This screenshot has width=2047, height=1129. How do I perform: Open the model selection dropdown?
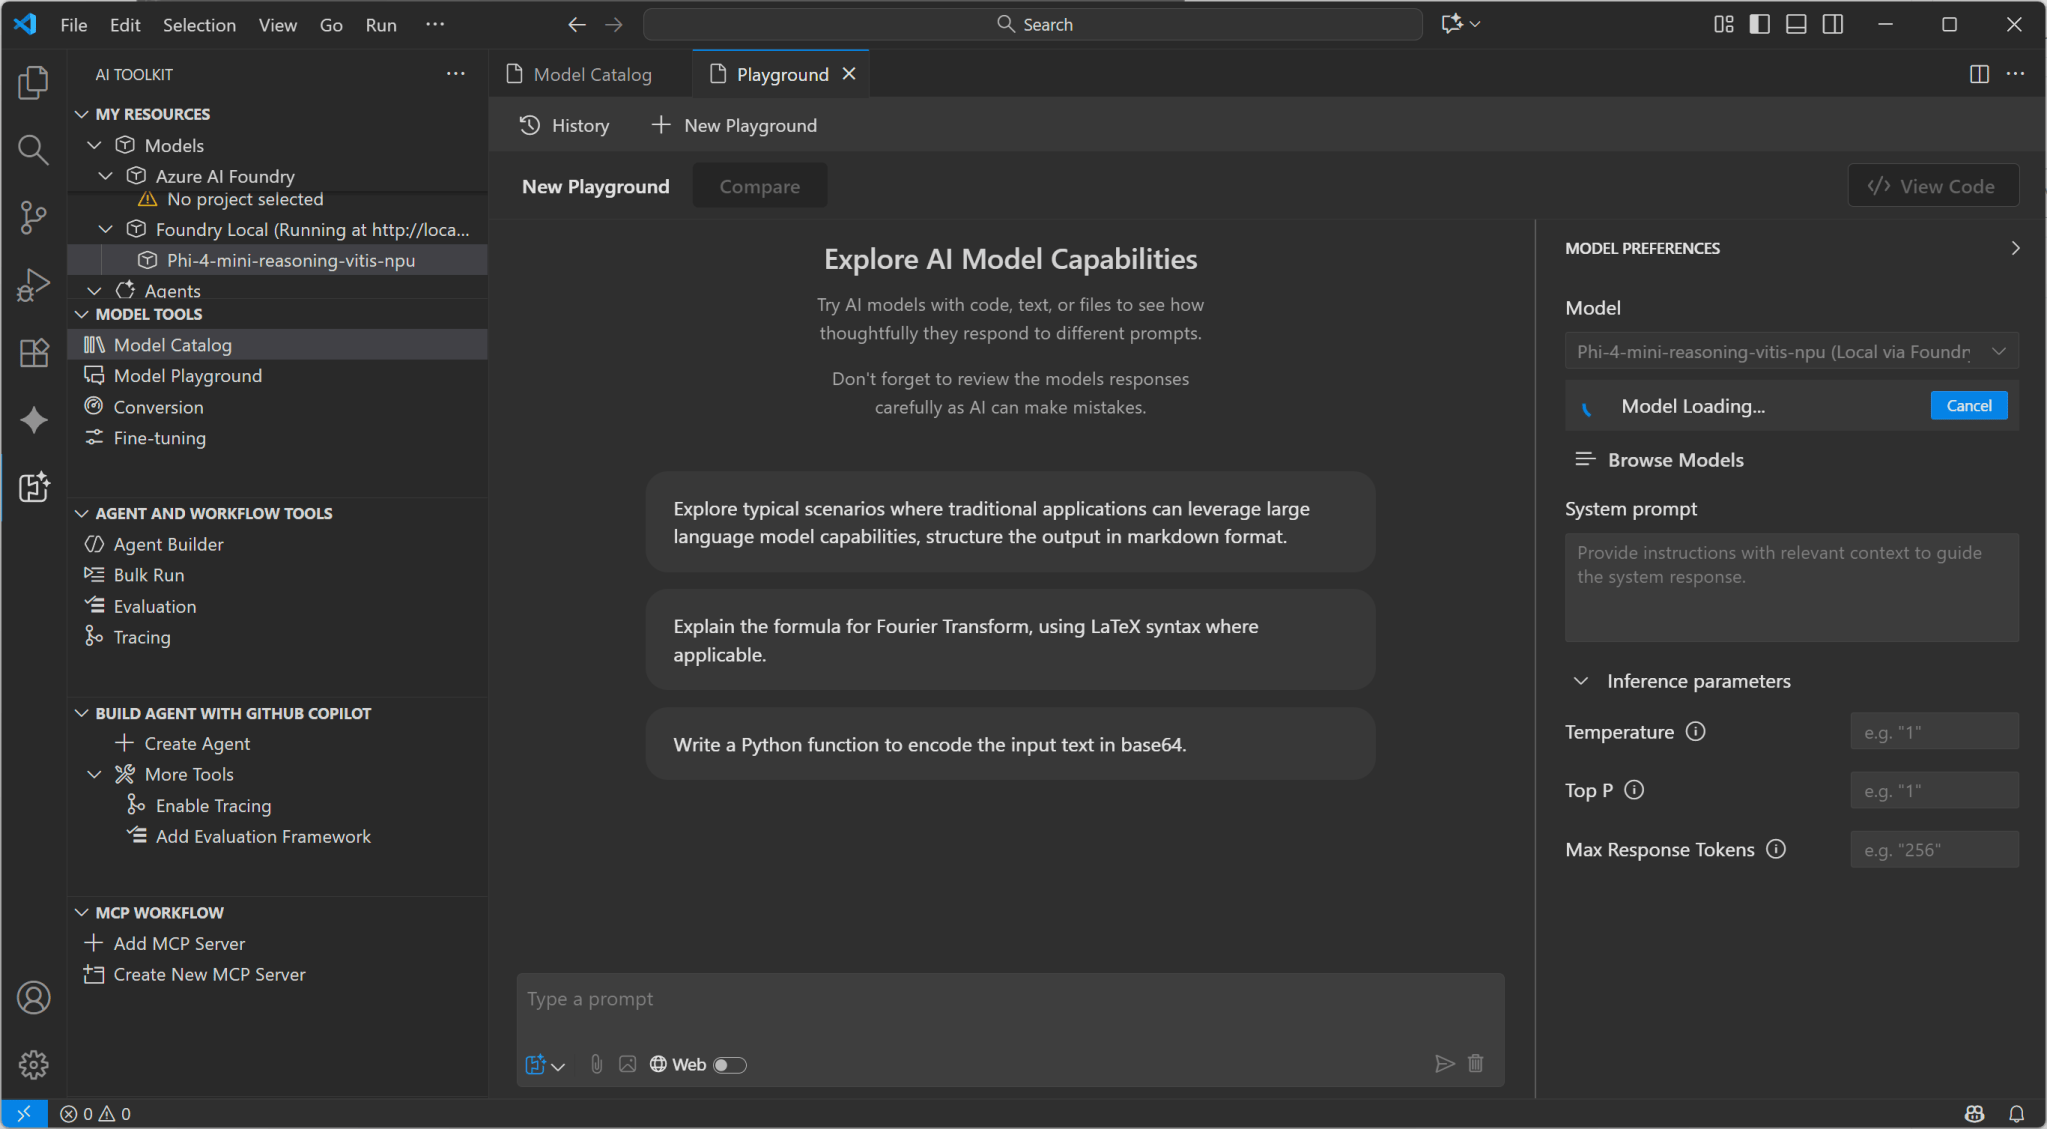[1791, 351]
